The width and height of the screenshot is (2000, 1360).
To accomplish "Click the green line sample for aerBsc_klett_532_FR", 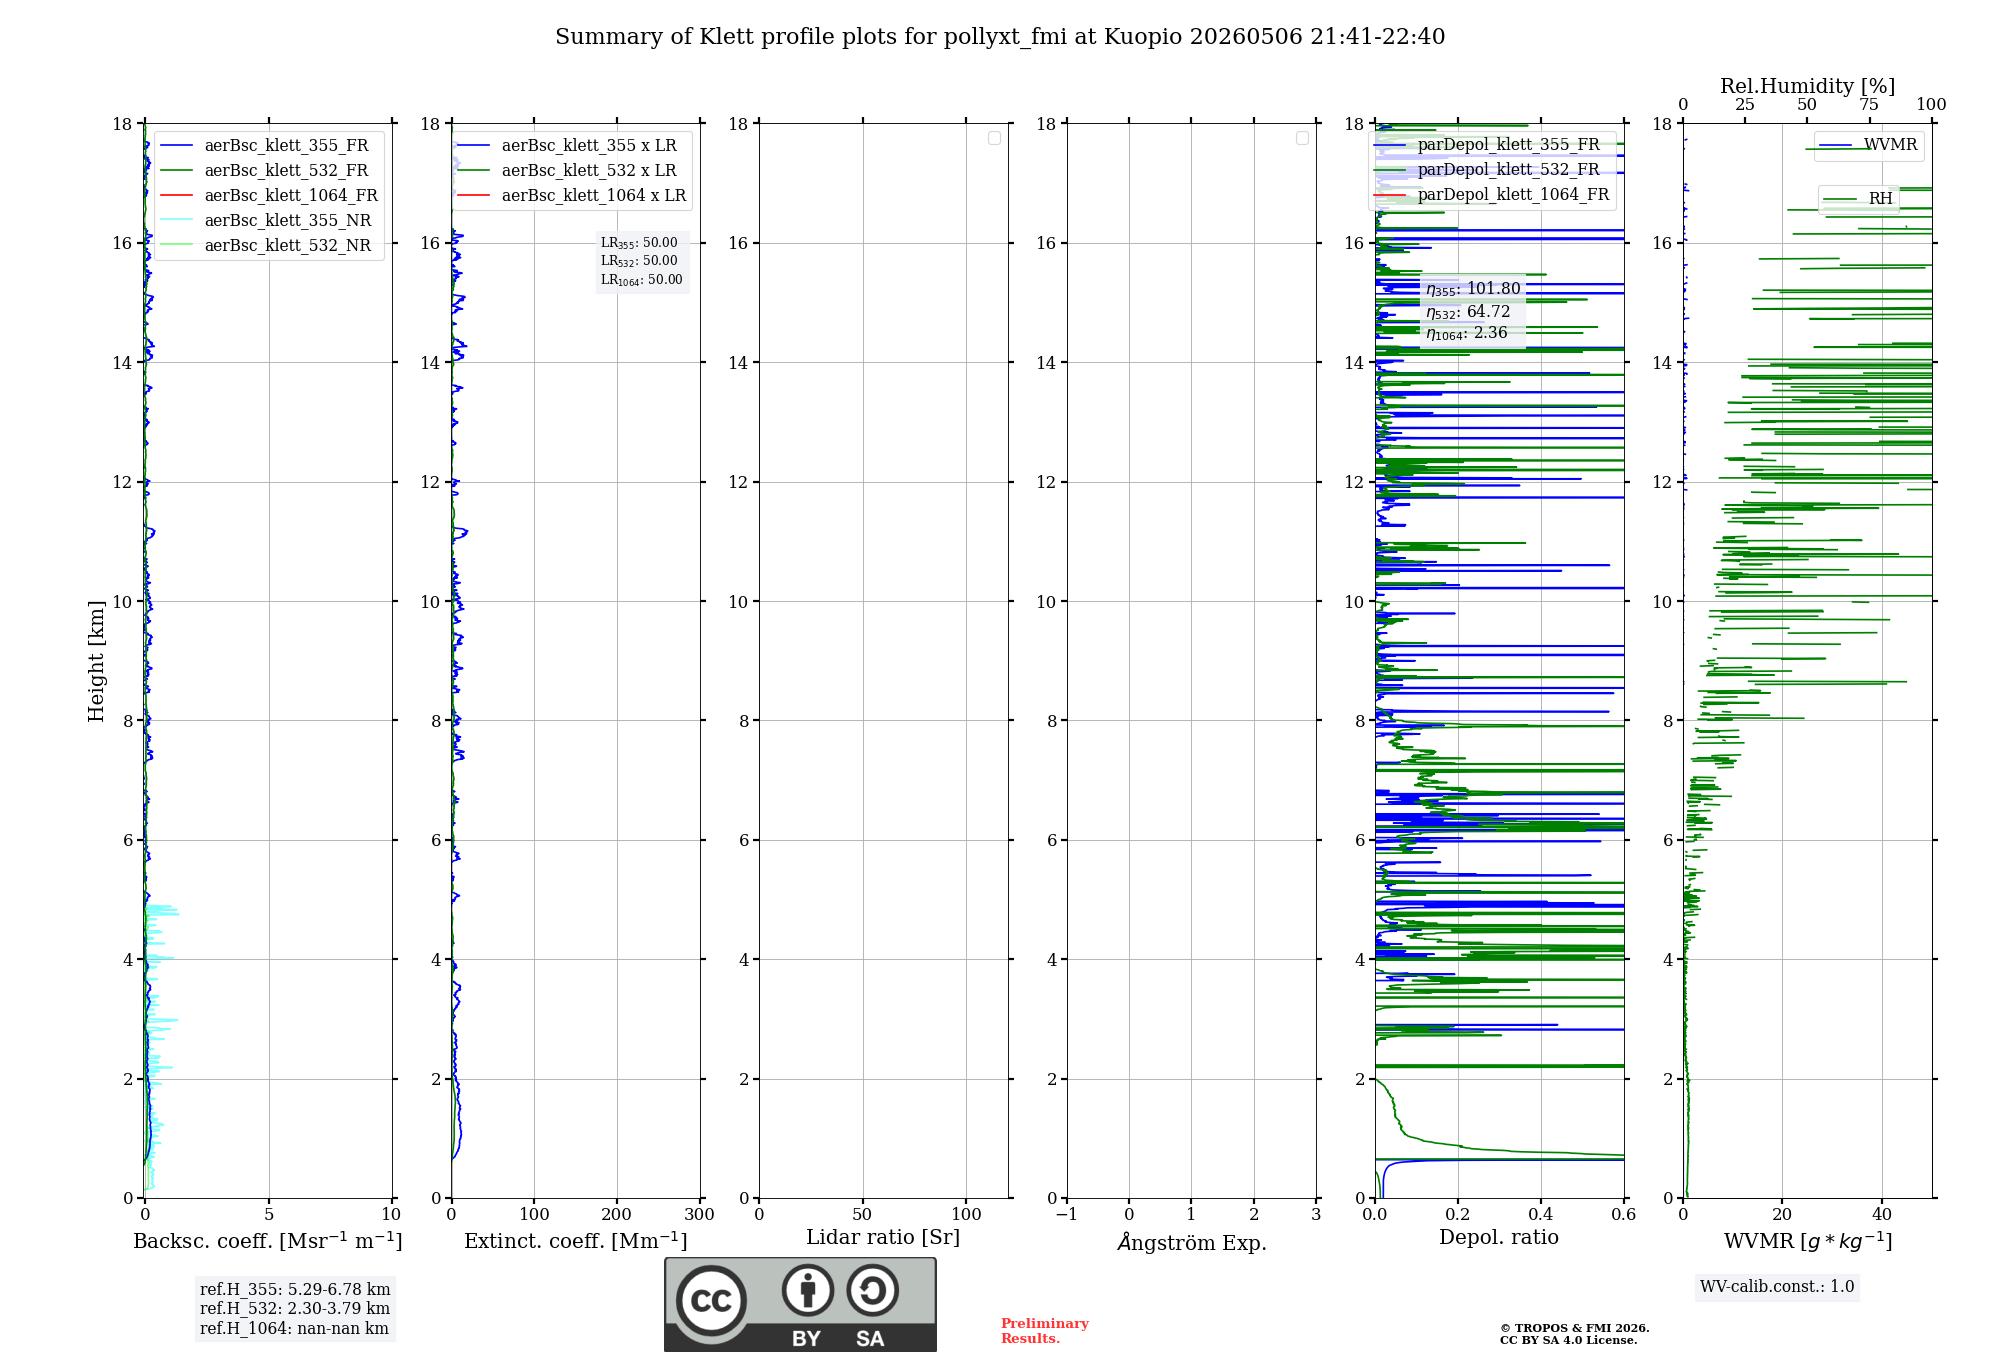I will click(177, 171).
